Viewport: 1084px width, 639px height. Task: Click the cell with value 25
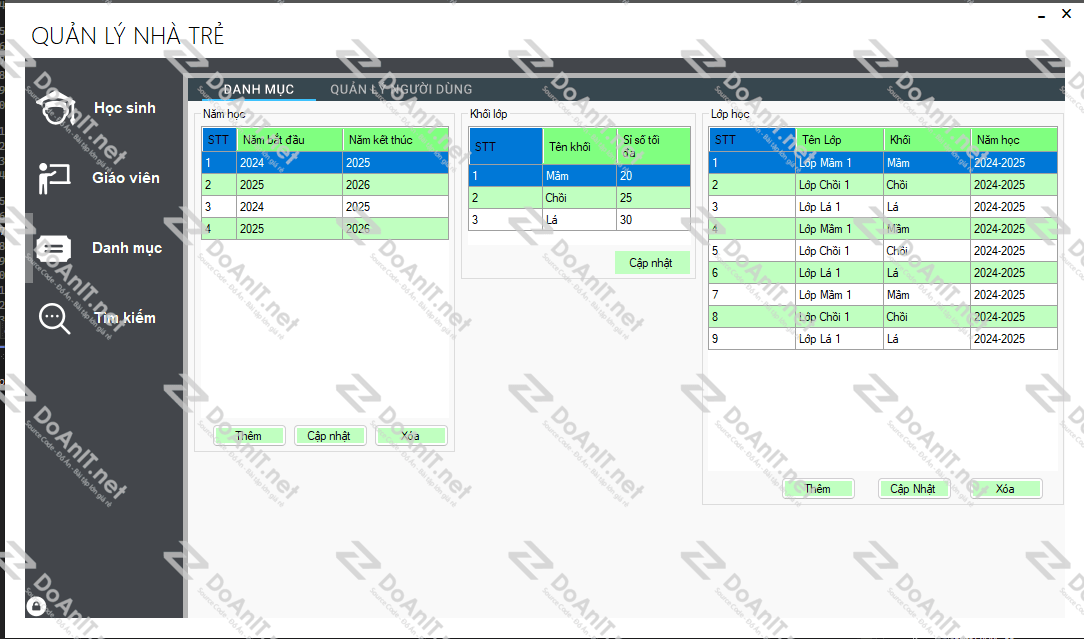point(653,198)
